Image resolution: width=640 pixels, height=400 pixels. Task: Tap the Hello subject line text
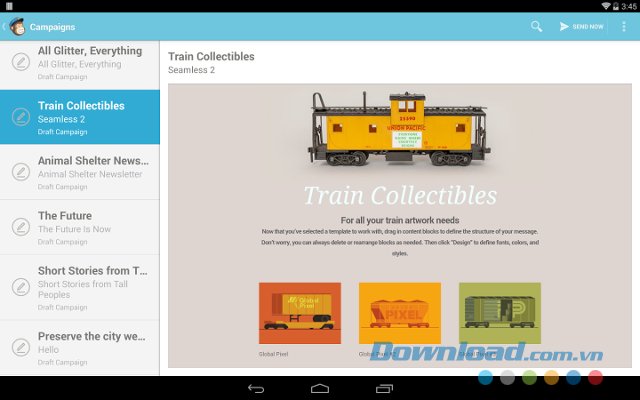(x=48, y=350)
